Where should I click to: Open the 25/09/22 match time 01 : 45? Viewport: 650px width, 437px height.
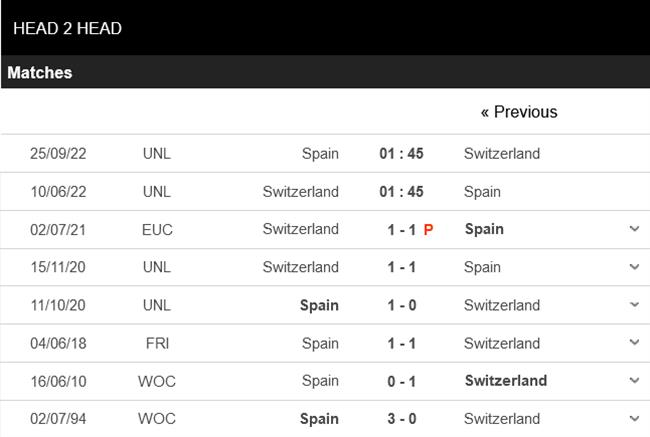click(401, 154)
